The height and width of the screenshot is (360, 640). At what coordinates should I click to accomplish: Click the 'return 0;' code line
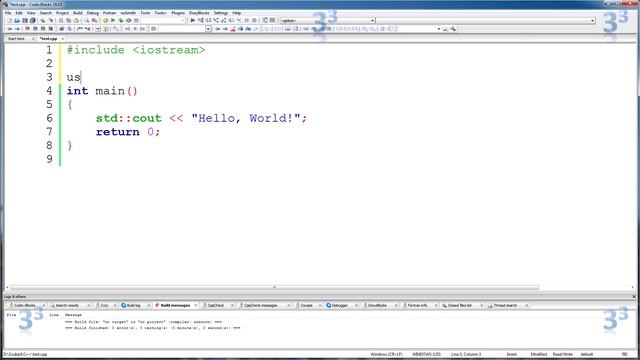[128, 132]
